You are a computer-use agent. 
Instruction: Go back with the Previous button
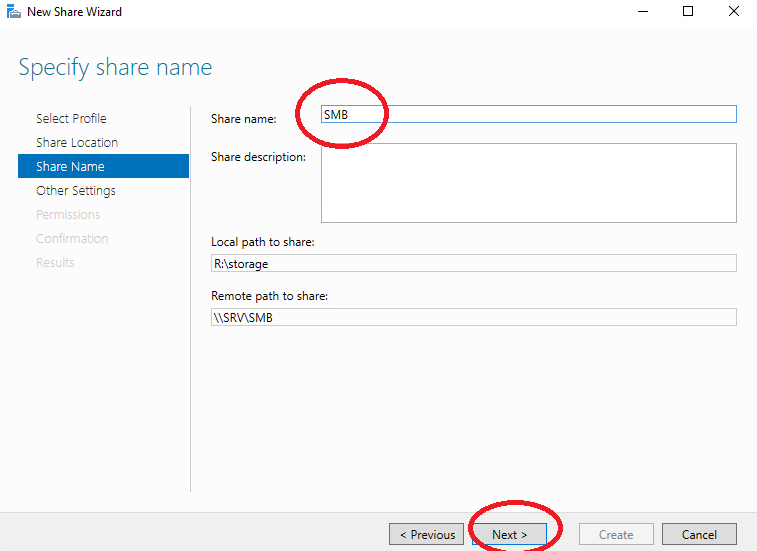(x=426, y=534)
